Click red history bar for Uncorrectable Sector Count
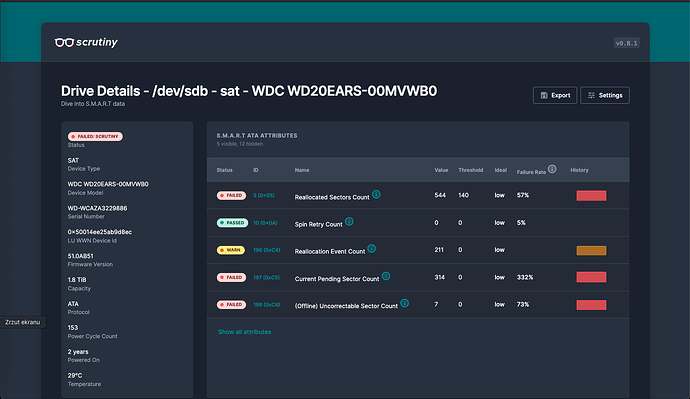This screenshot has width=690, height=399. [591, 305]
